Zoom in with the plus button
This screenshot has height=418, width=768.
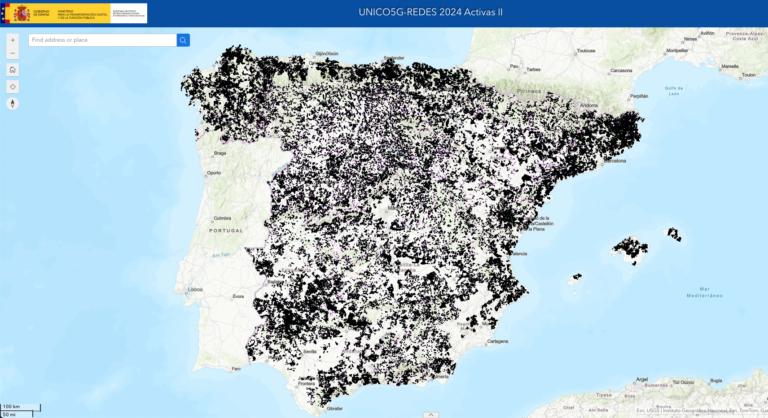pyautogui.click(x=13, y=40)
